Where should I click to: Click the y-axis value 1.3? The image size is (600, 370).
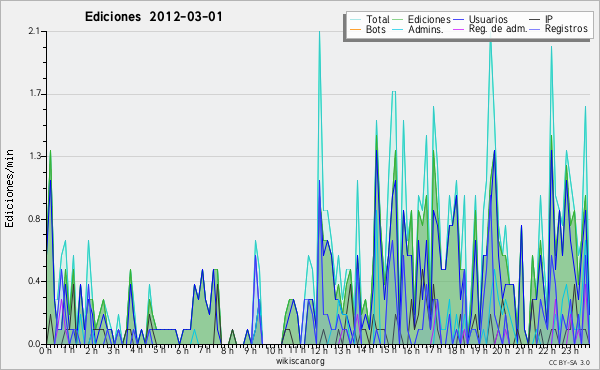pyautogui.click(x=34, y=156)
